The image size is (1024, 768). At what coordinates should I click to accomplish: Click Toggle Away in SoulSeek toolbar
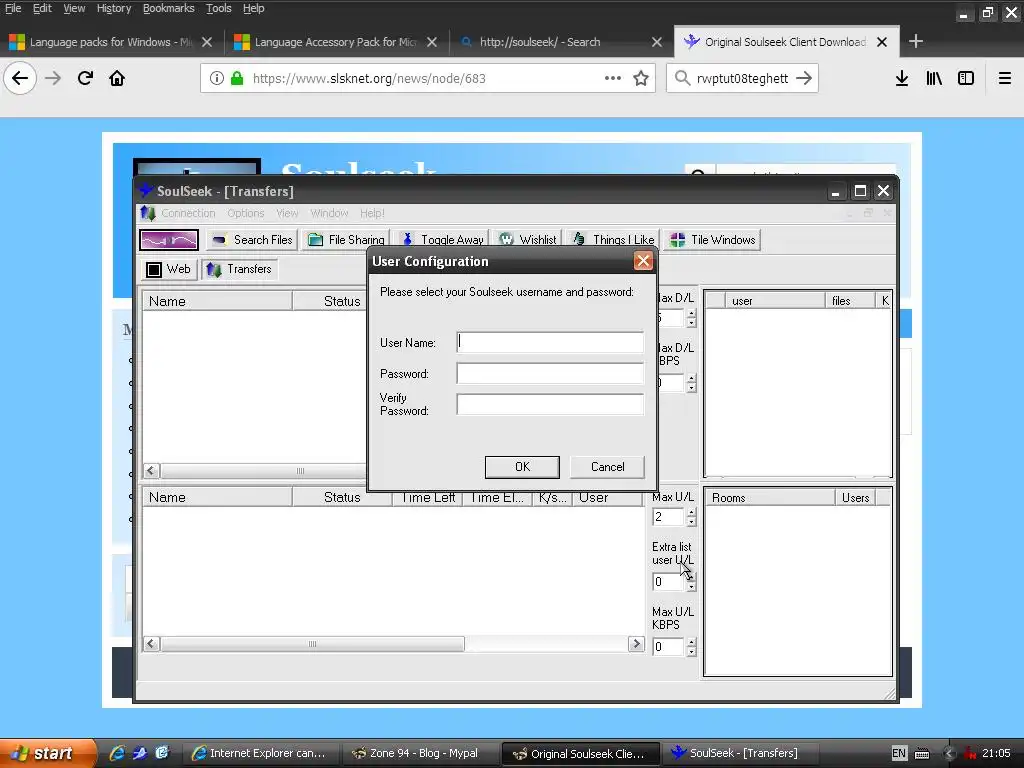(442, 240)
